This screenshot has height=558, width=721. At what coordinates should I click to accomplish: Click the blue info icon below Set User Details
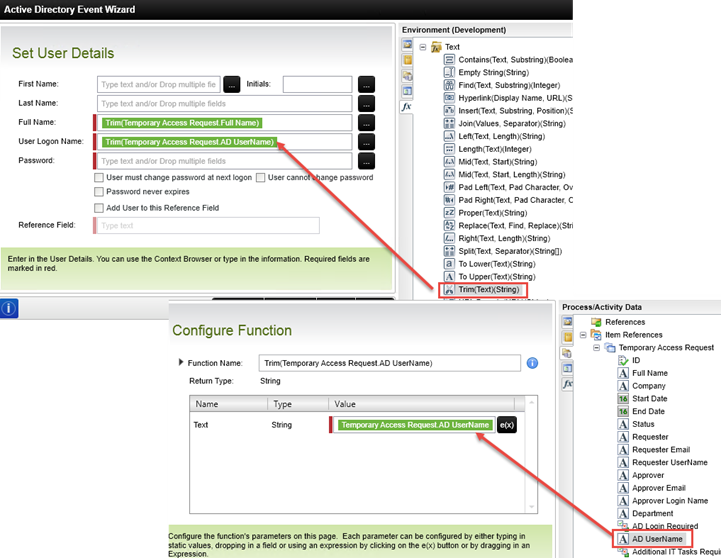coord(9,308)
